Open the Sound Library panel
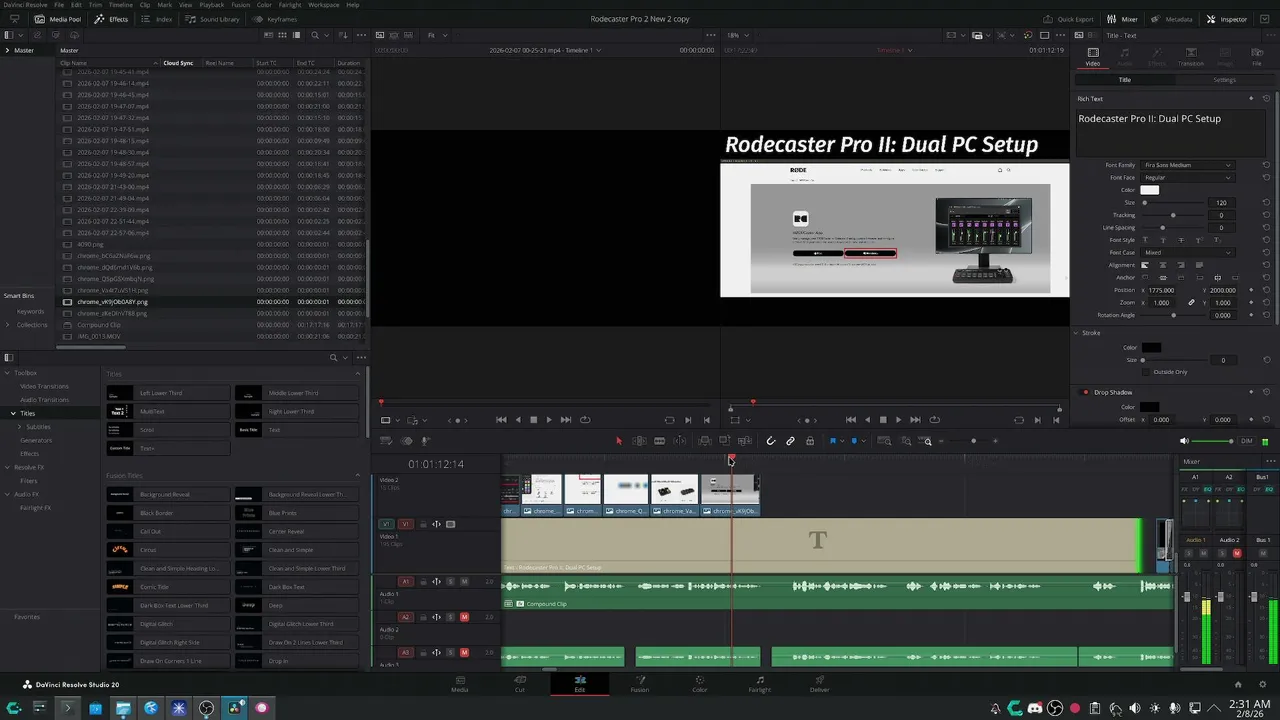Image resolution: width=1280 pixels, height=720 pixels. click(x=213, y=19)
